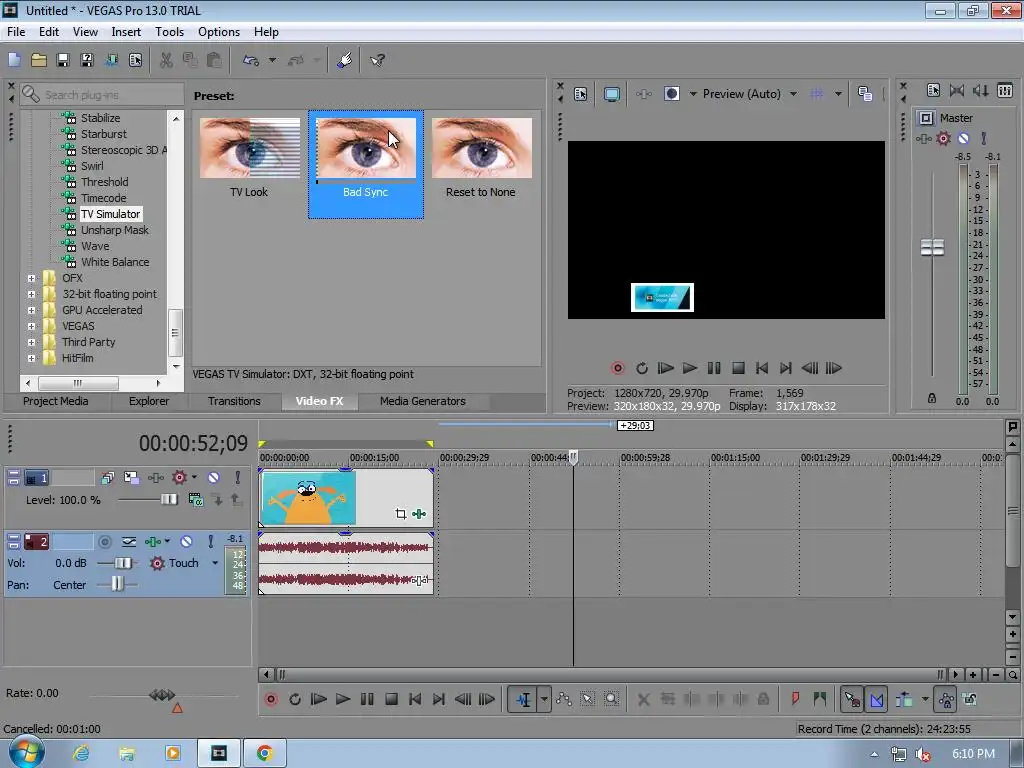Click the track 1 Level slider

click(168, 500)
